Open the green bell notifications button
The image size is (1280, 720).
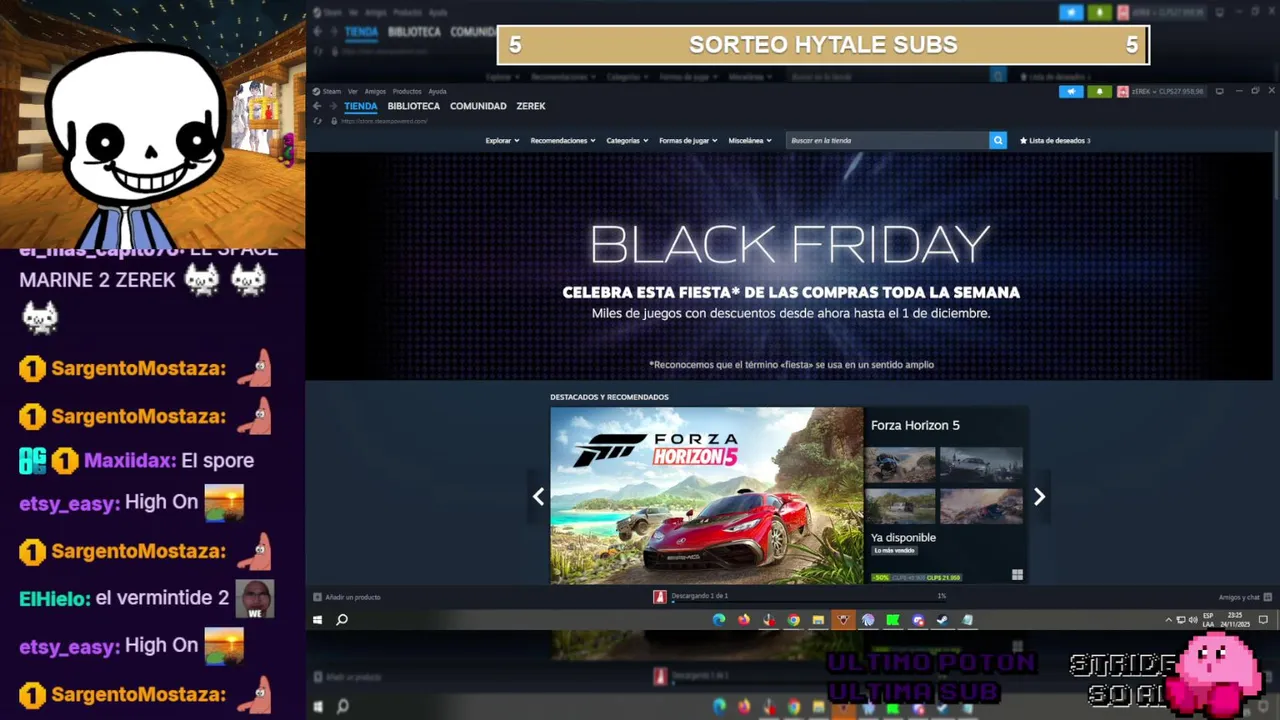(1099, 91)
